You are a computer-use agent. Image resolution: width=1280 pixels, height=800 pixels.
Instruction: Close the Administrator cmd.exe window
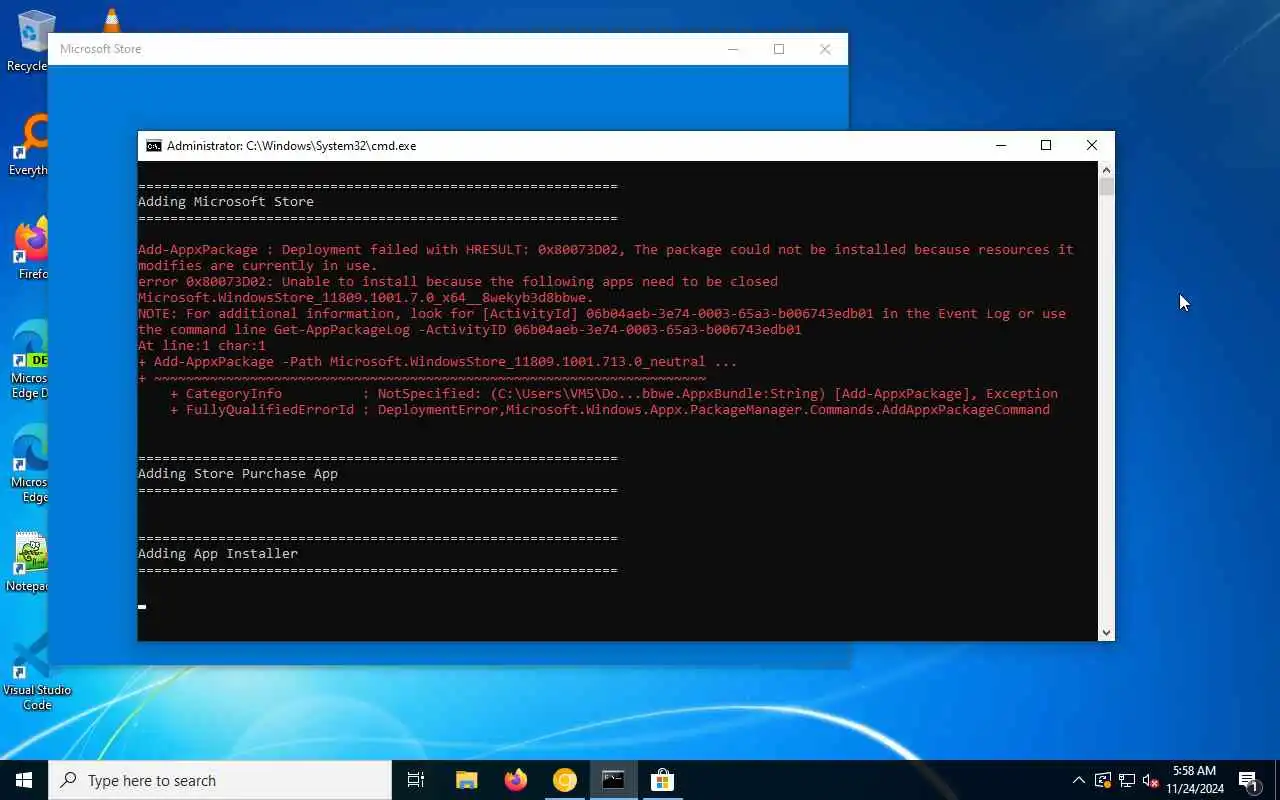[1091, 146]
